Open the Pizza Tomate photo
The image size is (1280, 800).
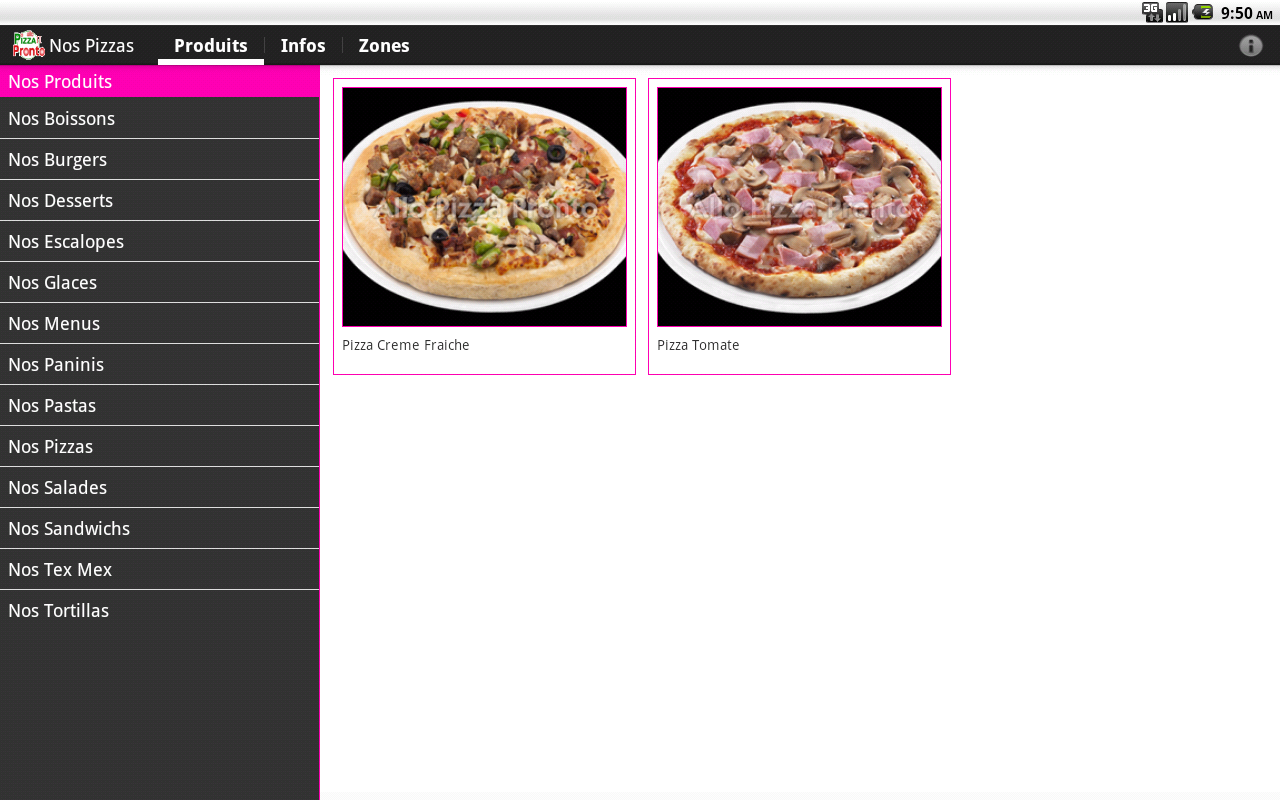click(x=799, y=207)
